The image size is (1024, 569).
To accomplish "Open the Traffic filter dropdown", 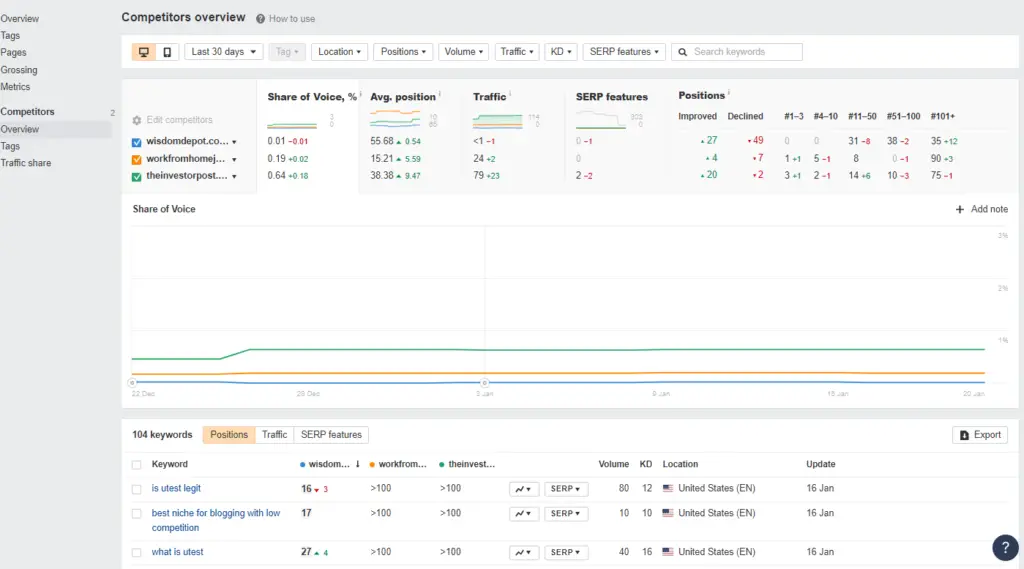I will [x=517, y=52].
